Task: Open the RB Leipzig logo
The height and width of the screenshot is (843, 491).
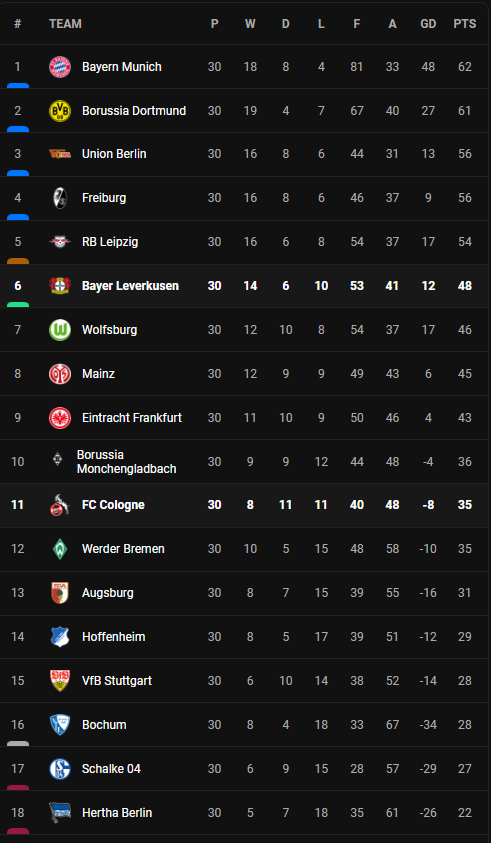Action: [60, 242]
